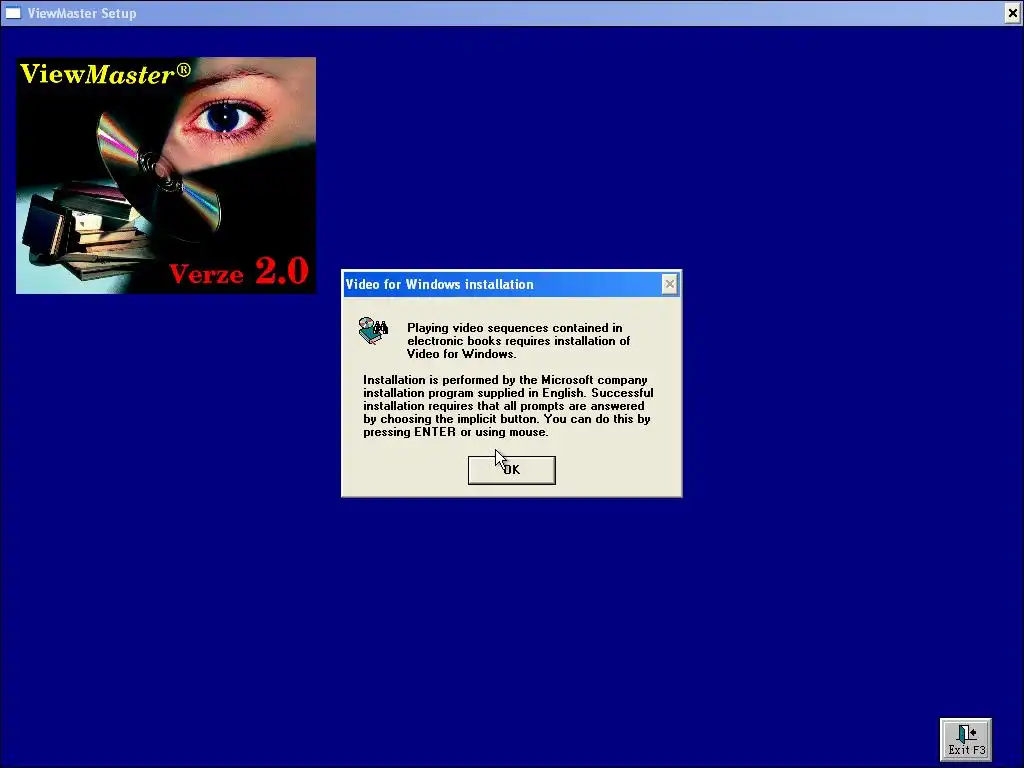
Task: Click the Video for Windows installation title text
Action: (x=440, y=285)
